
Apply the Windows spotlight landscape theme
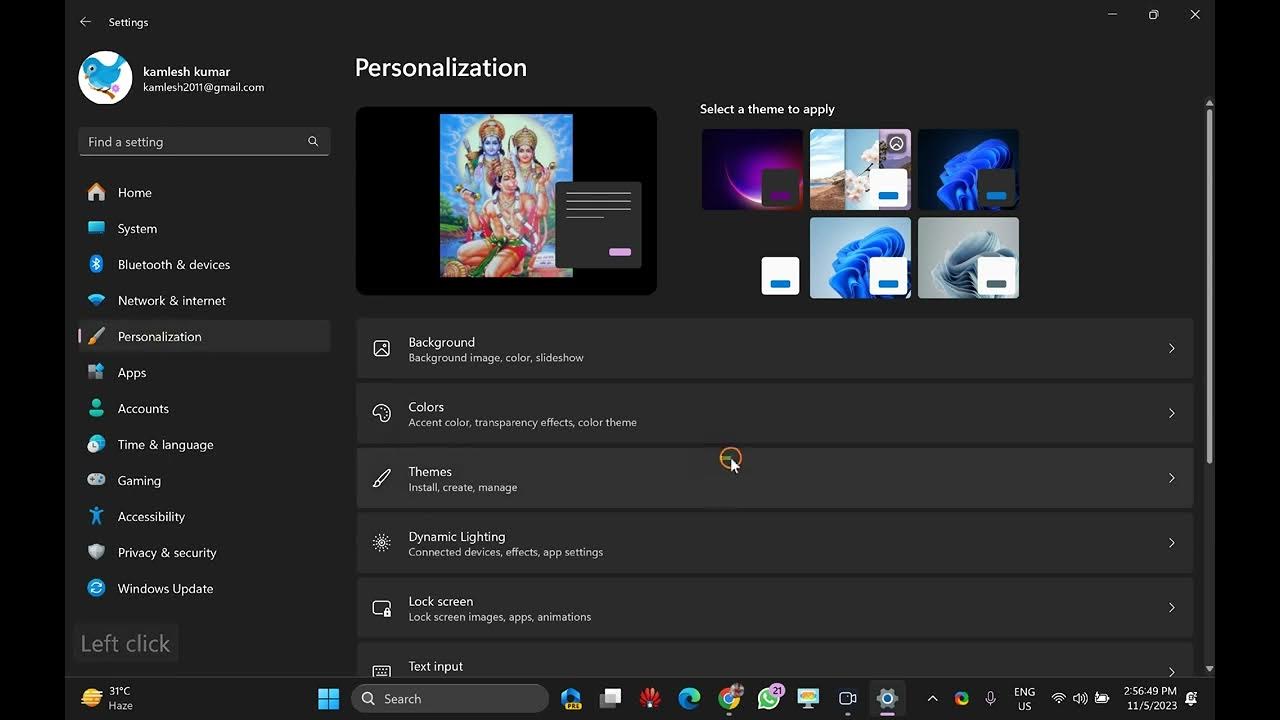(x=860, y=170)
